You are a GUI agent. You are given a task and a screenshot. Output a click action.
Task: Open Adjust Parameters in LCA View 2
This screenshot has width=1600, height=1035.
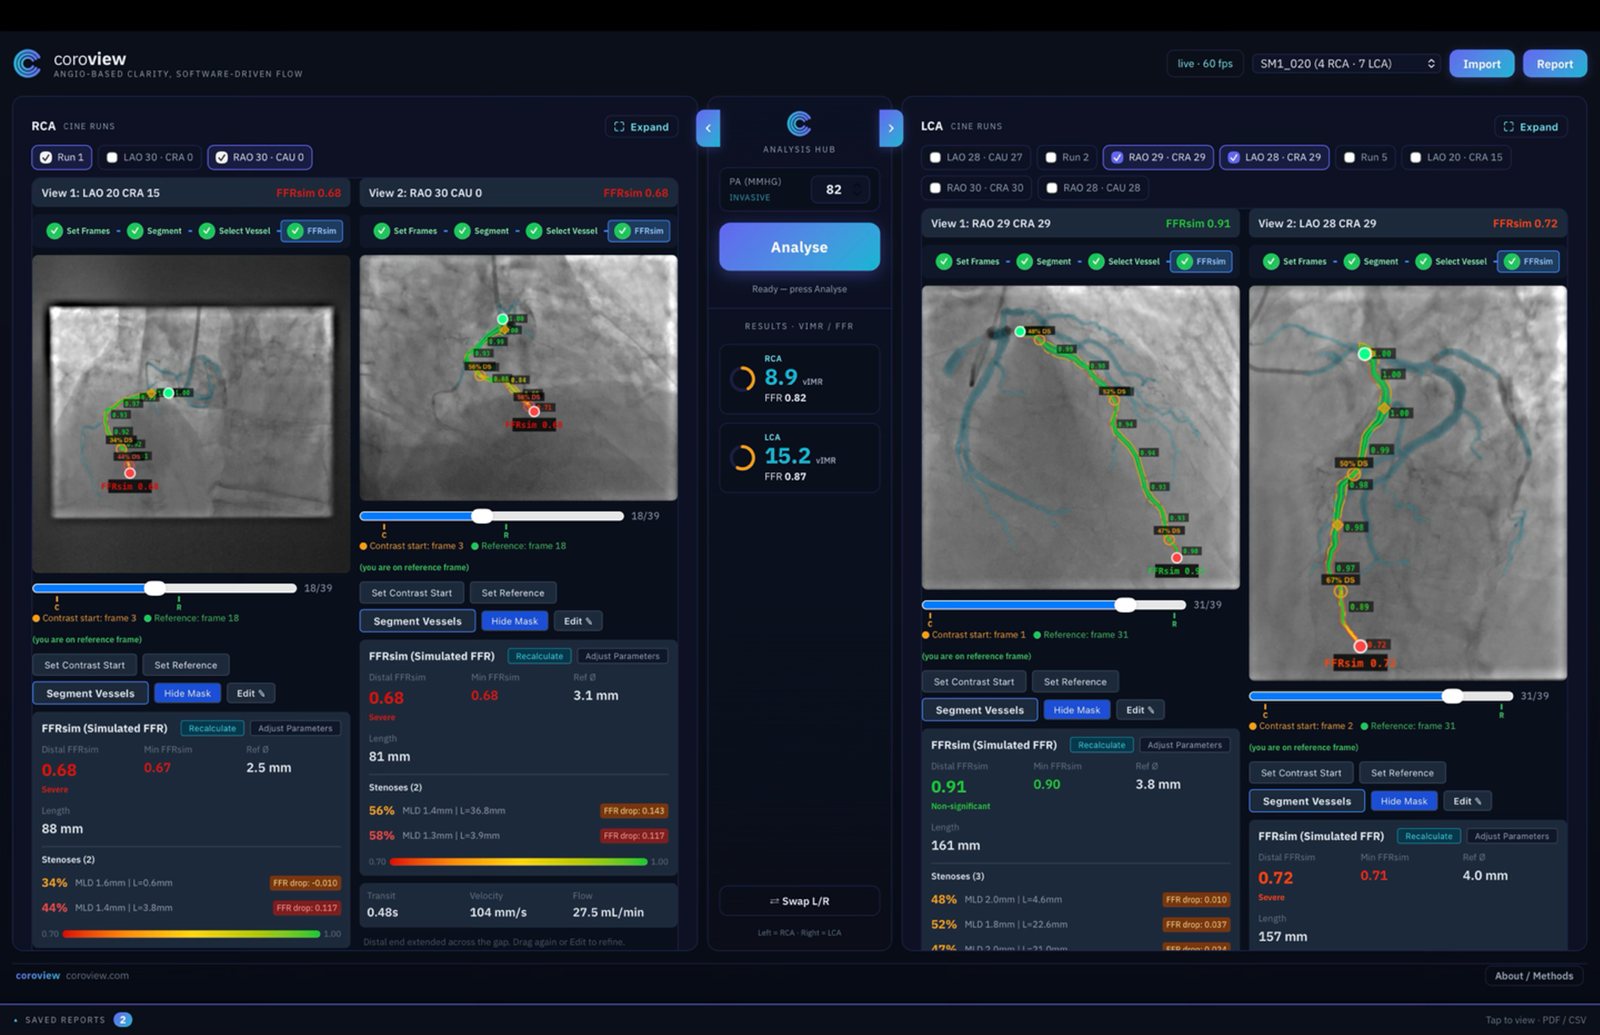pos(1512,836)
